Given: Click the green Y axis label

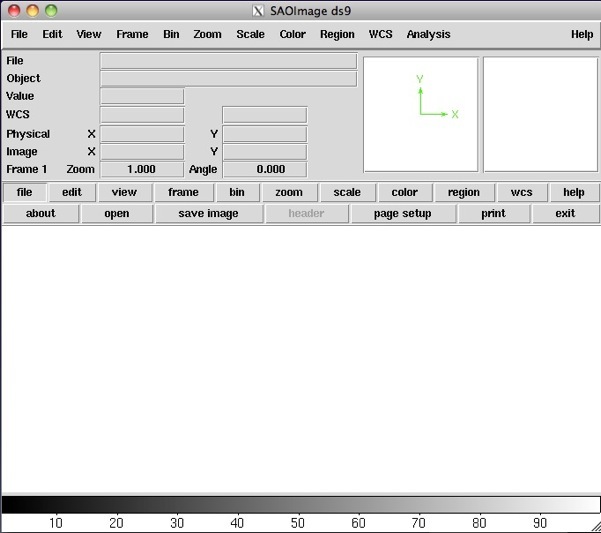Looking at the screenshot, I should 420,79.
